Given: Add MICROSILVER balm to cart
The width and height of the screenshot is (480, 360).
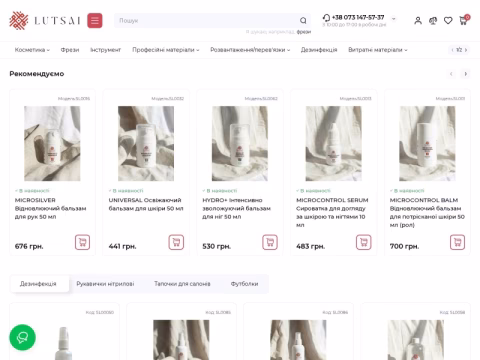Looking at the screenshot, I should pos(82,242).
